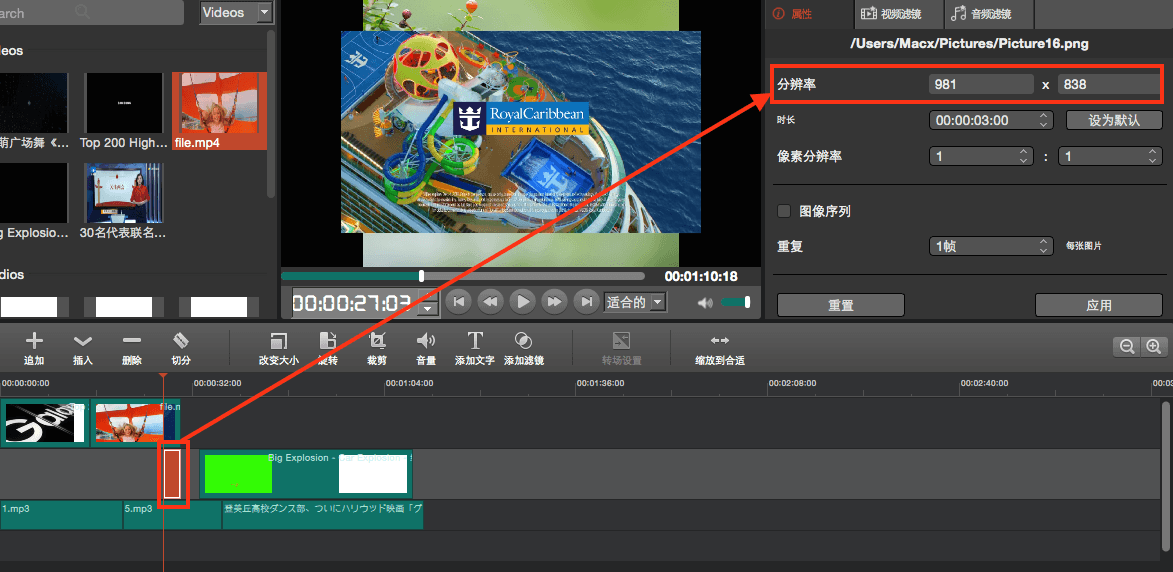Viewport: 1173px width, 572px height.
Task: Adjust the duration 00:00:03:00 stepper arrows
Action: click(x=1044, y=120)
